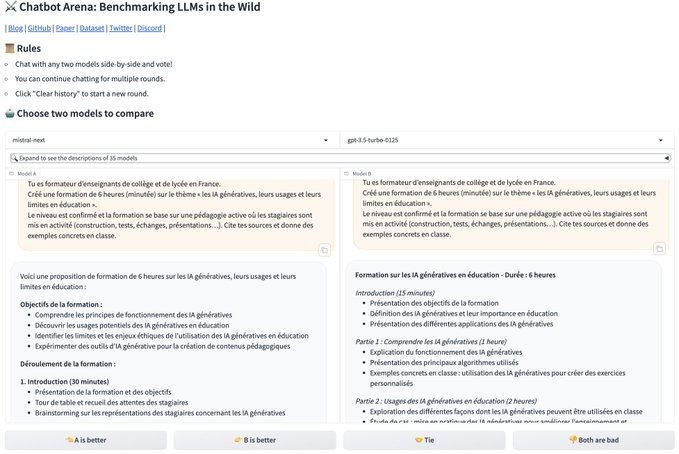The height and width of the screenshot is (454, 679).
Task: Join via the Discord link
Action: (x=149, y=28)
